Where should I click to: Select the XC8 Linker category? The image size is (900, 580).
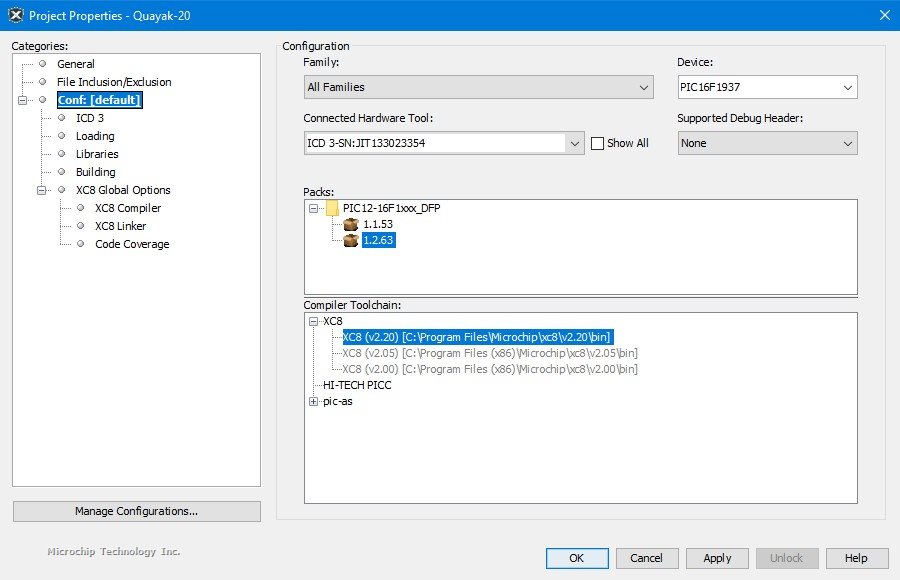click(x=120, y=226)
